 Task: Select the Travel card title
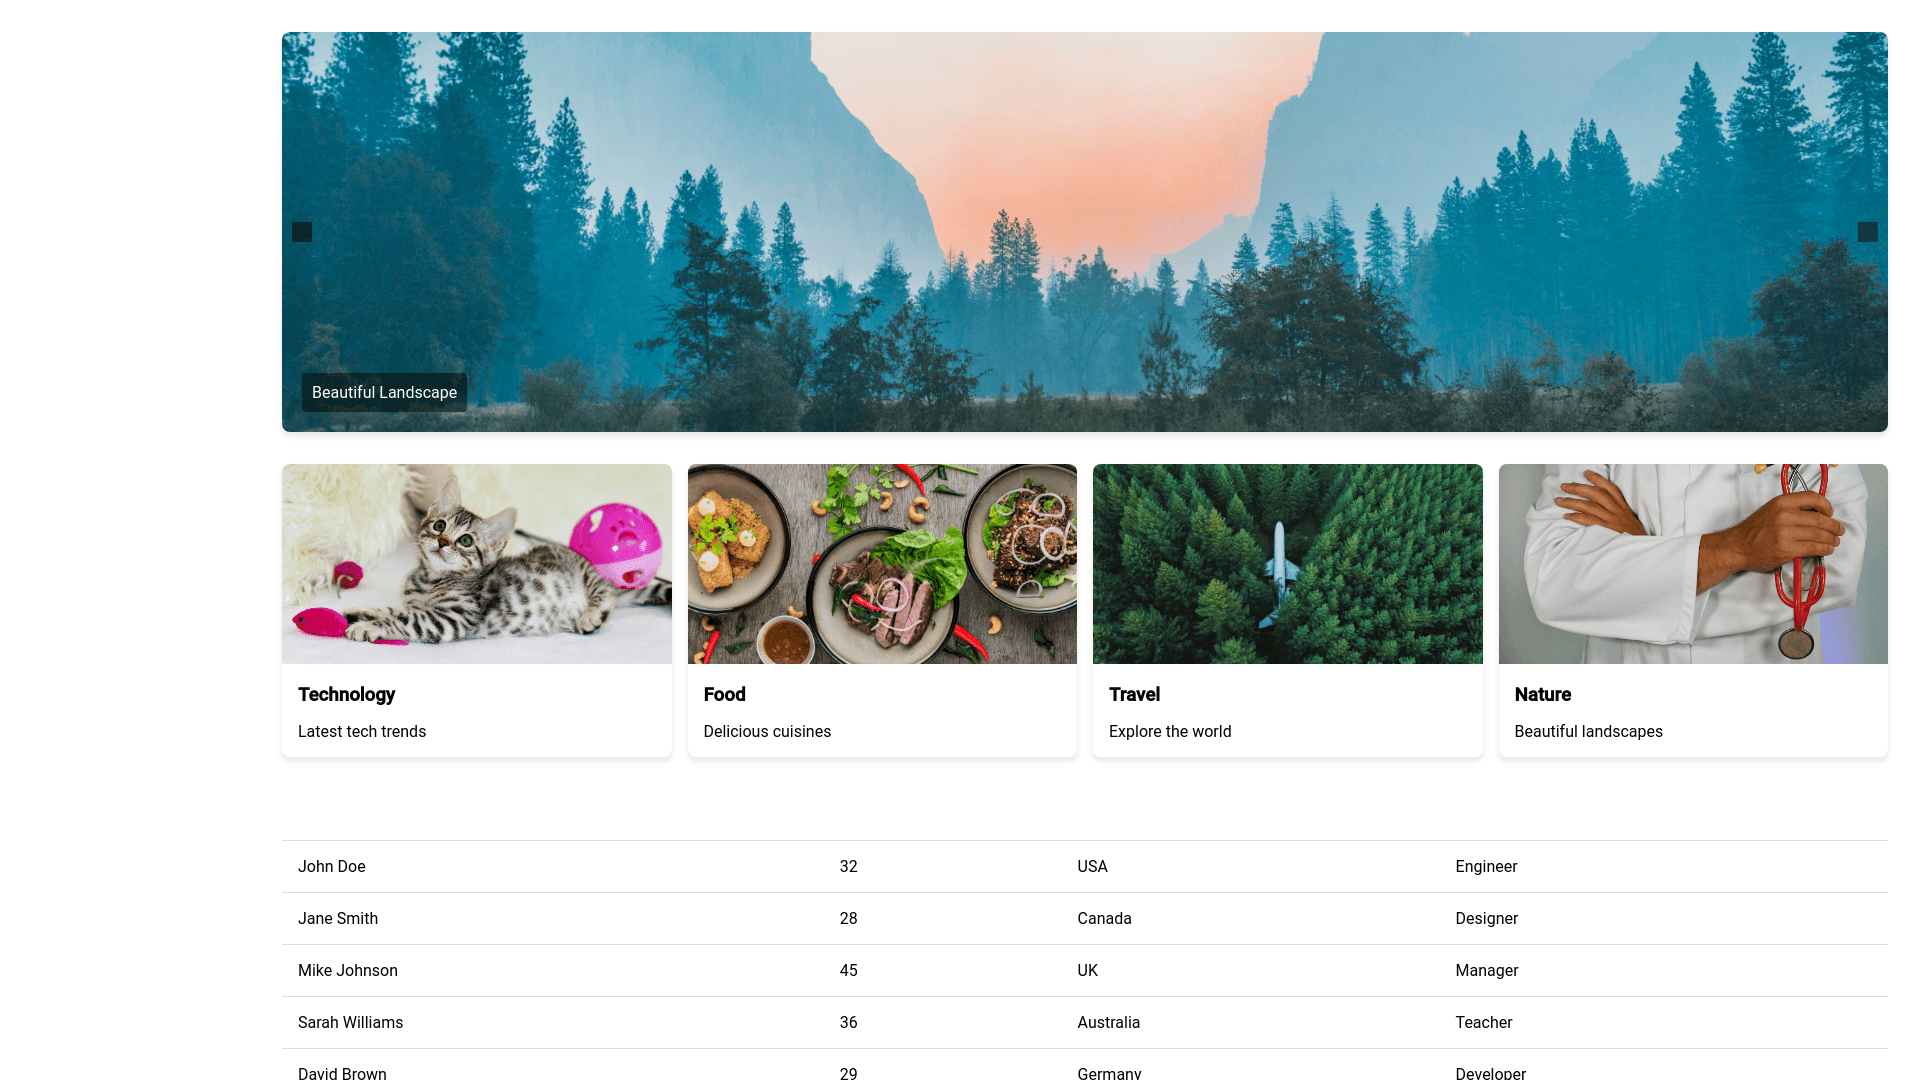point(1134,694)
